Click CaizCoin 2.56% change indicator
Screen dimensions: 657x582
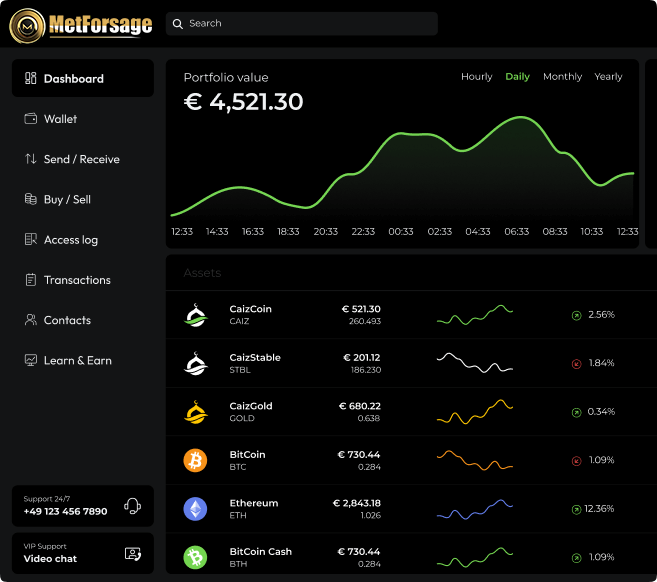coord(593,315)
